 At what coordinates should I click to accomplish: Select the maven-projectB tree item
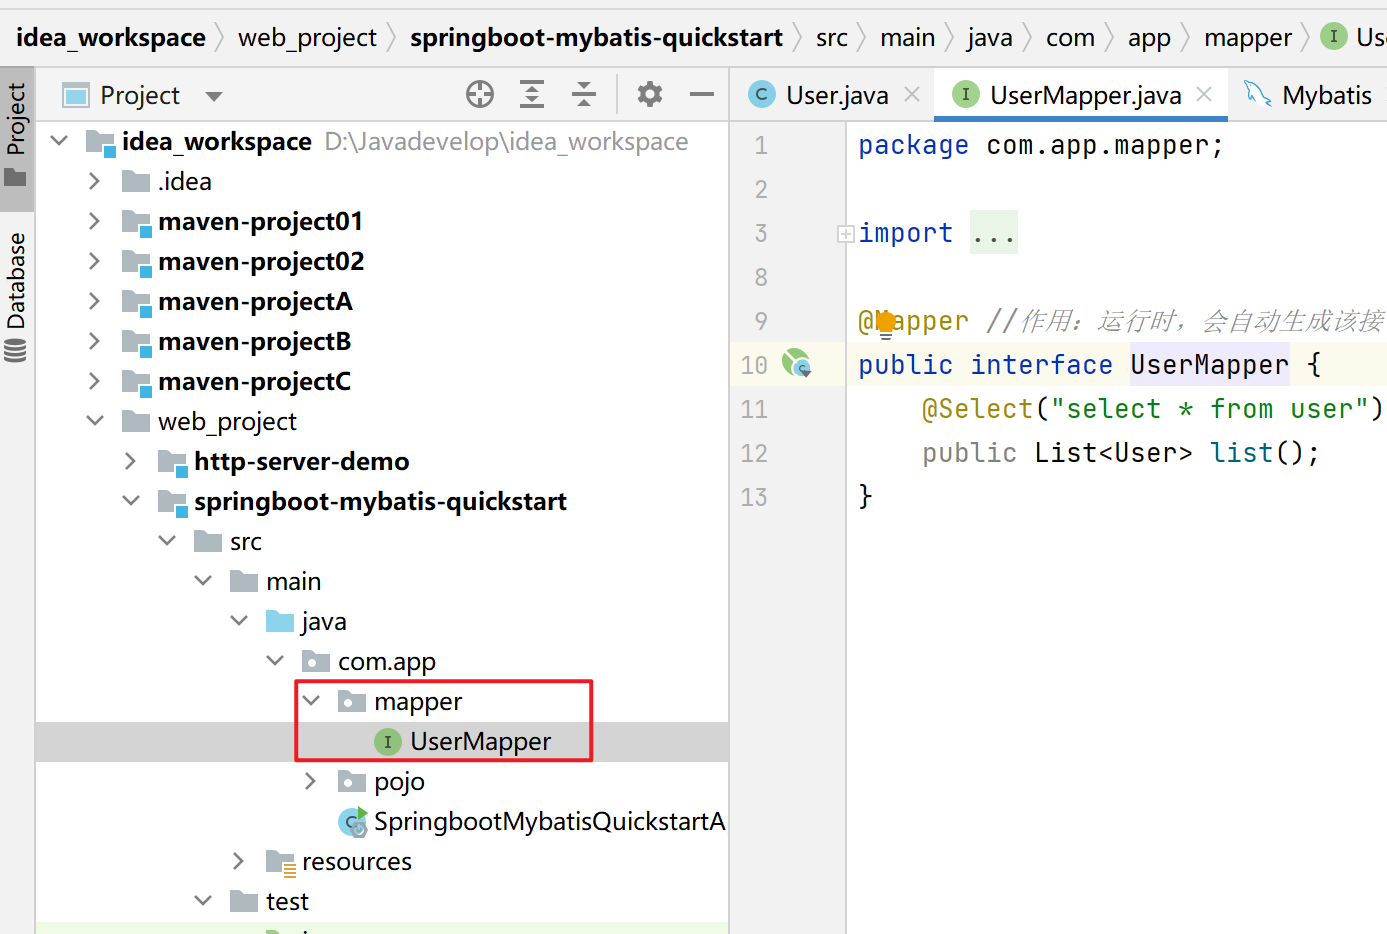tap(254, 342)
